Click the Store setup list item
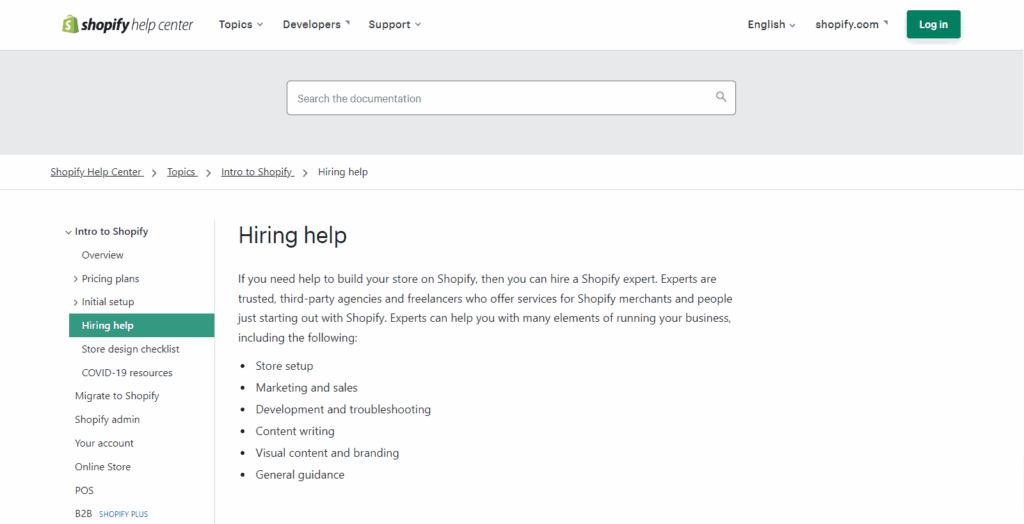Image resolution: width=1024 pixels, height=524 pixels. coord(284,366)
